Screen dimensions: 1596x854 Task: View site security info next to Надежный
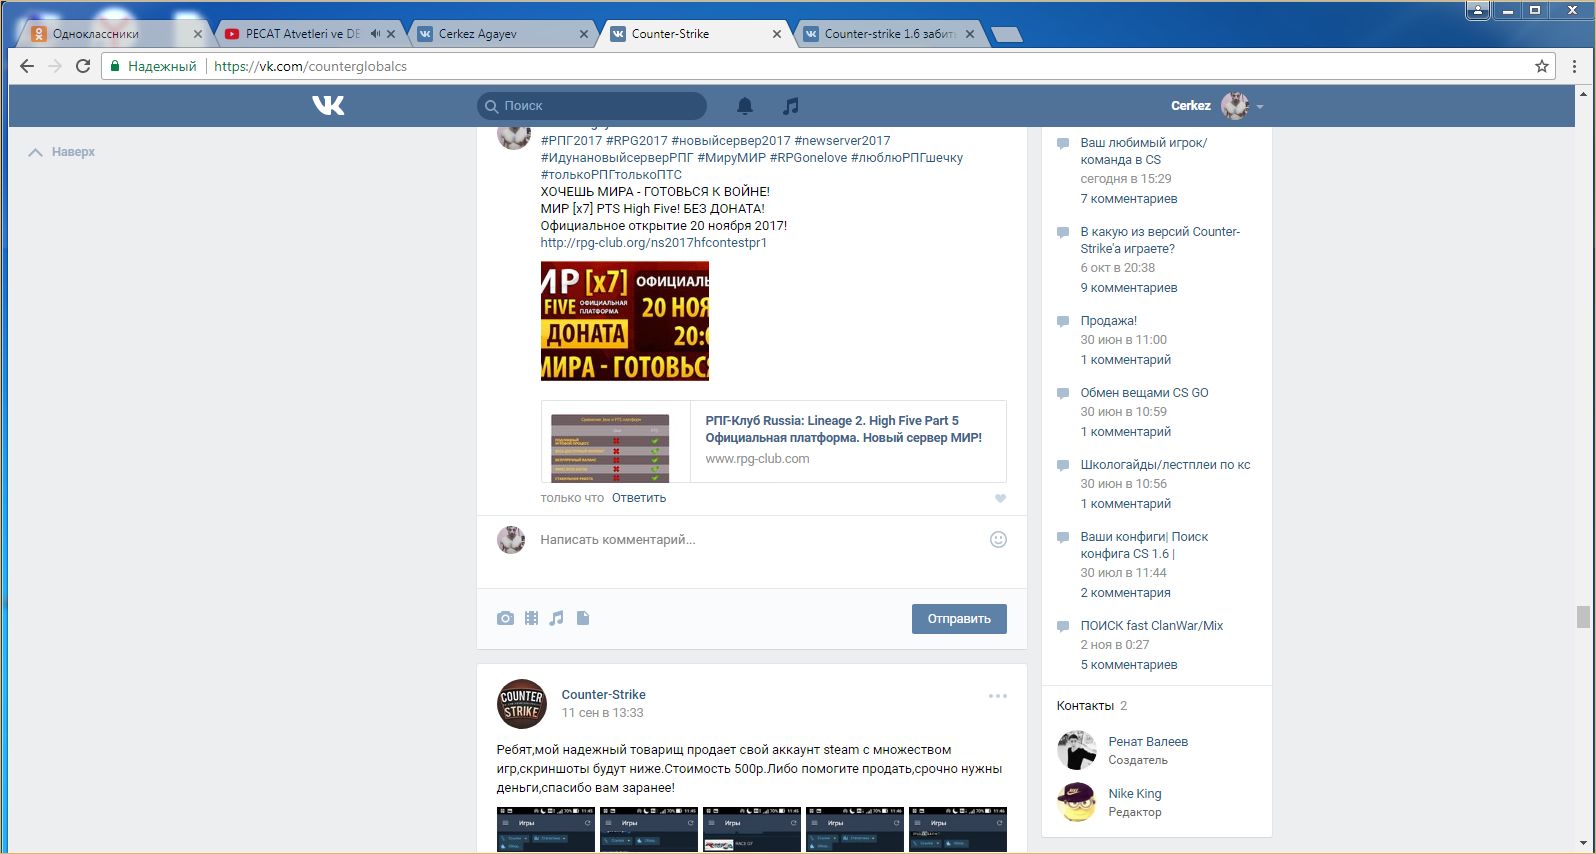(x=153, y=66)
